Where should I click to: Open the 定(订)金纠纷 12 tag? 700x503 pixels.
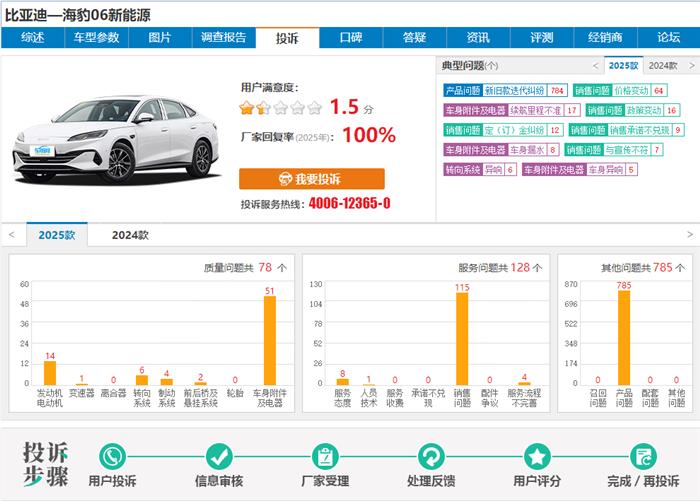[504, 130]
